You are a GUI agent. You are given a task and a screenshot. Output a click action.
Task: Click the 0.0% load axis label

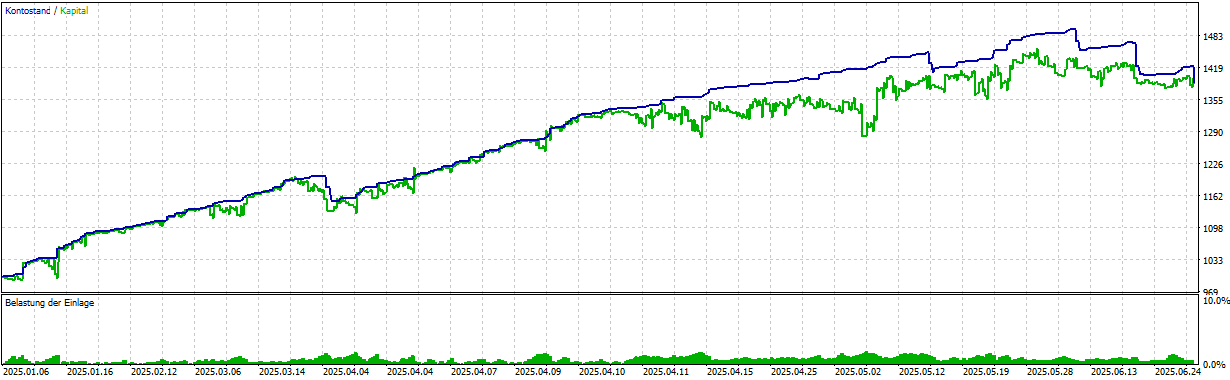click(x=1214, y=364)
